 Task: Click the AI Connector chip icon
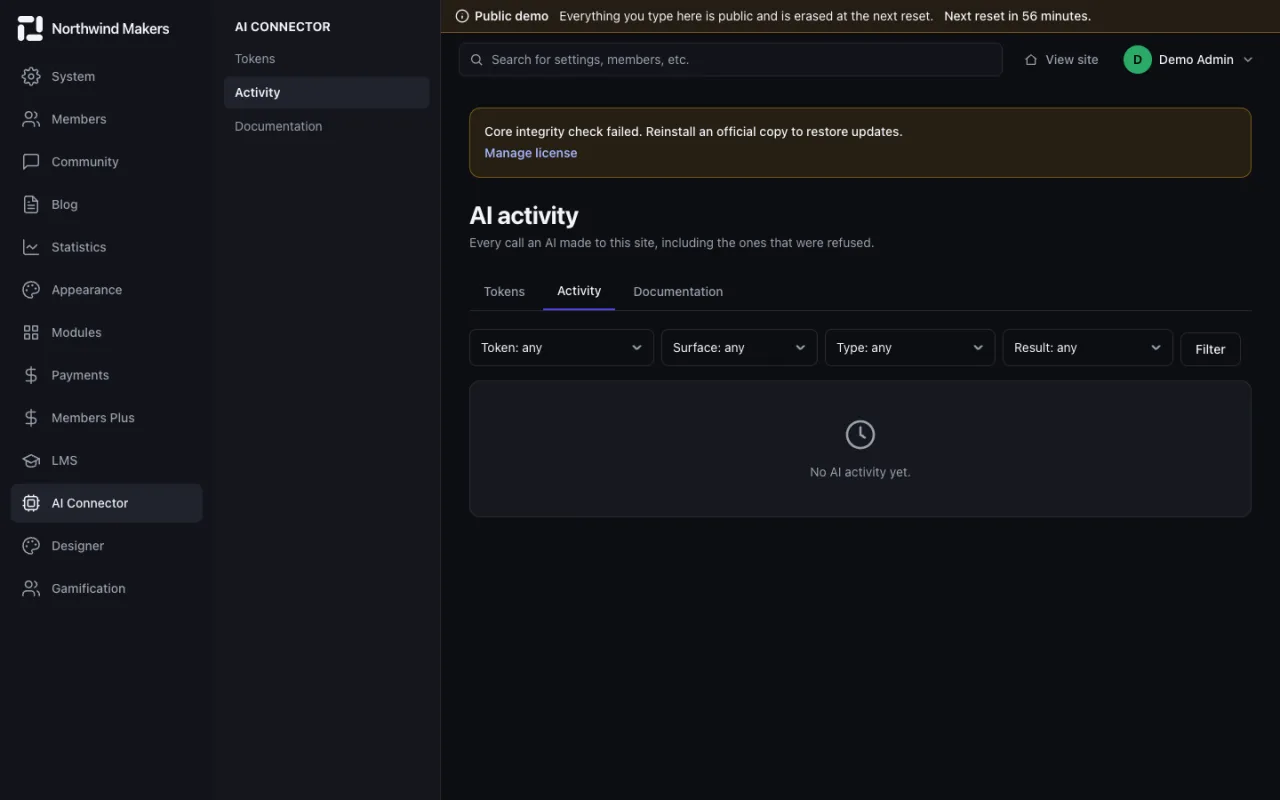pyautogui.click(x=31, y=503)
